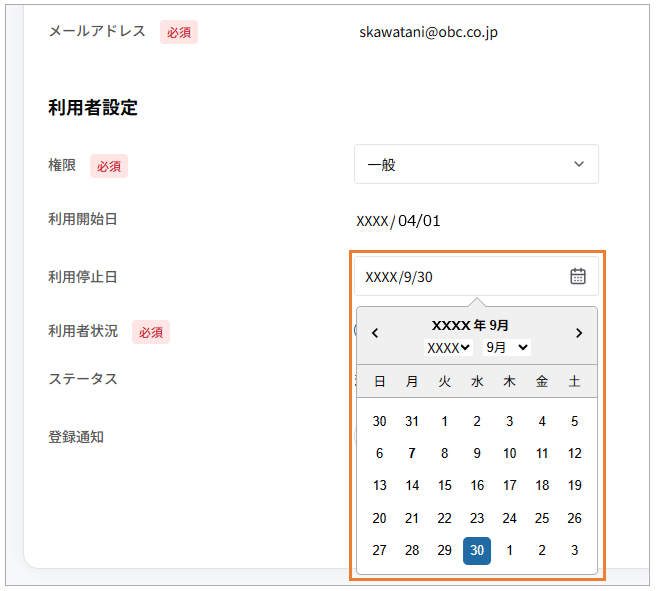Viewport: 656px width, 591px height.
Task: Select day 27 in the calendar
Action: coord(379,550)
